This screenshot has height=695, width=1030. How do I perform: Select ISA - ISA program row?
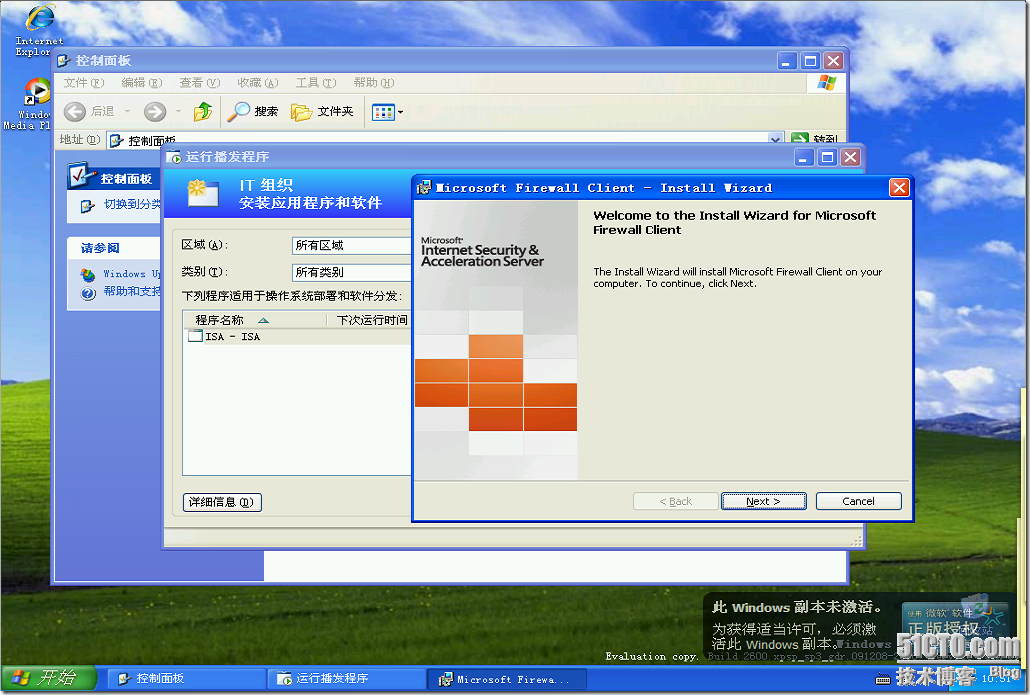pos(299,336)
